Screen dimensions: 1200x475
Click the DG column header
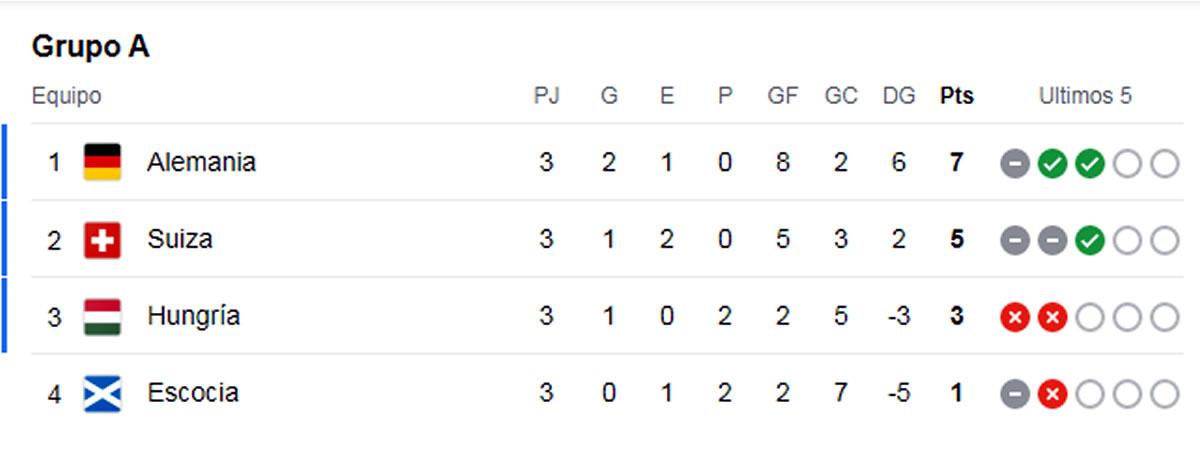[x=899, y=97]
